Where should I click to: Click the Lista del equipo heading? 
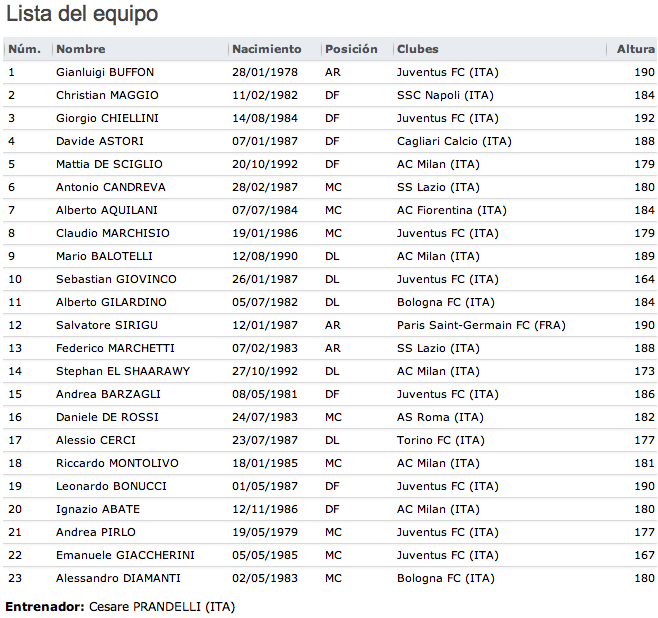pos(82,15)
